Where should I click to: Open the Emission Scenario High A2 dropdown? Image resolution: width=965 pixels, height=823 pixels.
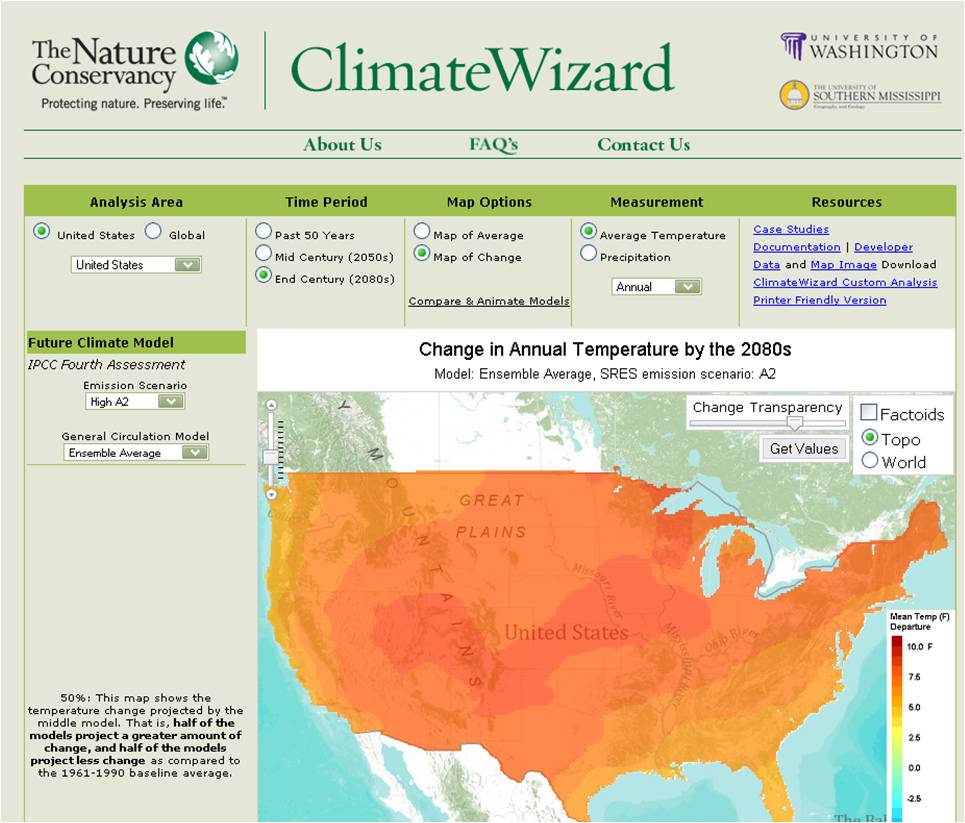pyautogui.click(x=135, y=402)
